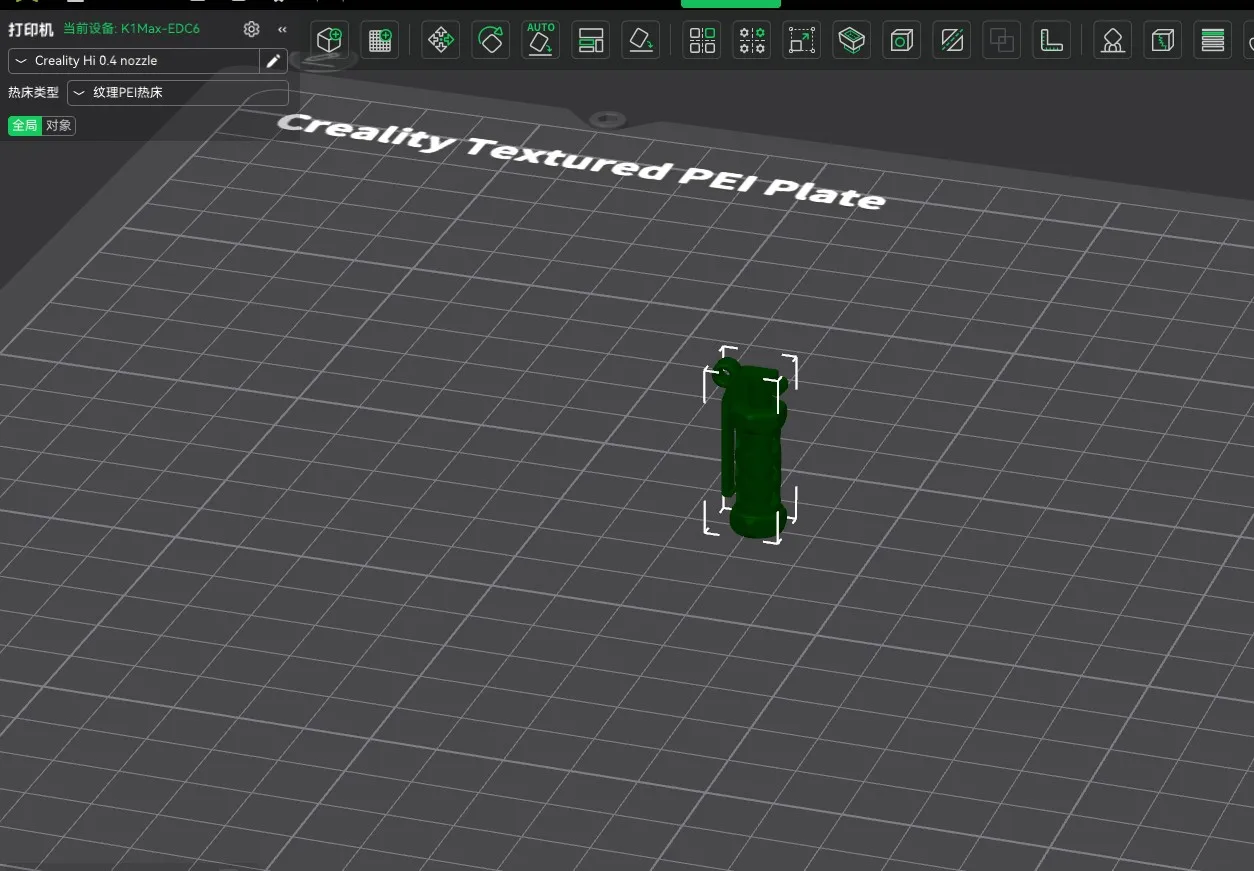This screenshot has width=1254, height=871.
Task: Click the stacked panels layout icon
Action: (x=591, y=40)
